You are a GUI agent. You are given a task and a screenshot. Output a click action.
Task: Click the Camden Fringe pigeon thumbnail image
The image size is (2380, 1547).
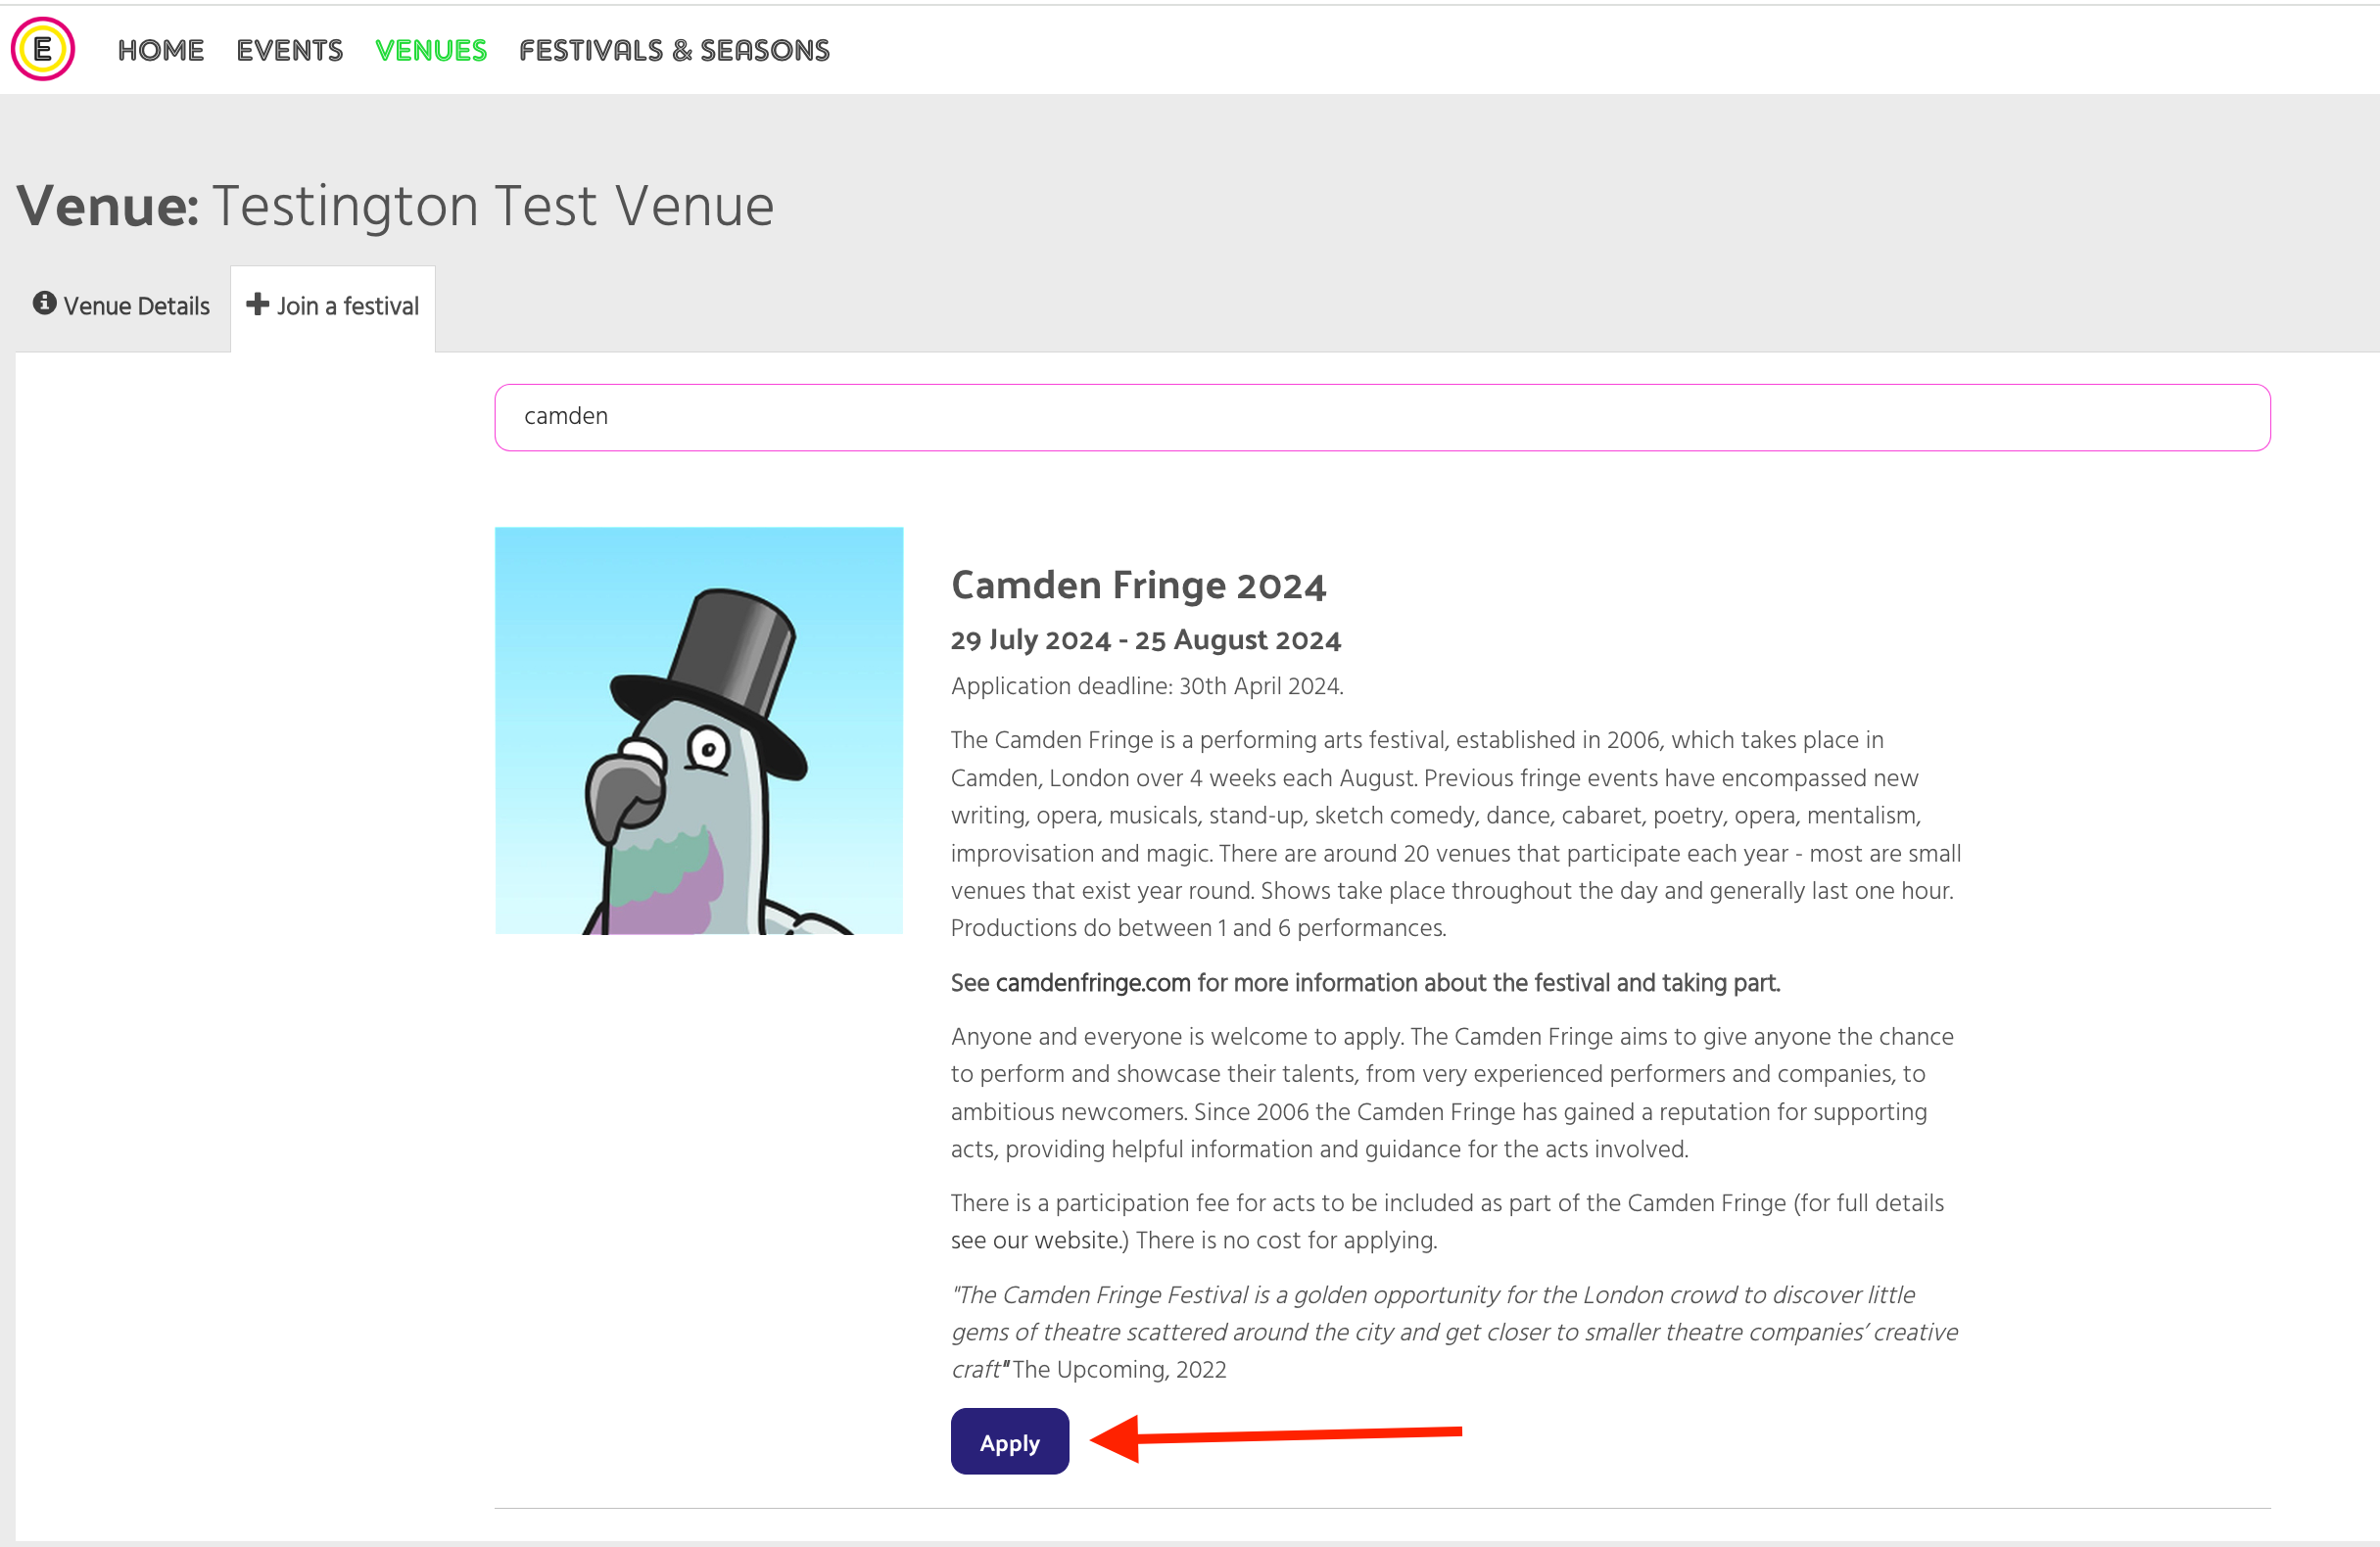pyautogui.click(x=699, y=730)
